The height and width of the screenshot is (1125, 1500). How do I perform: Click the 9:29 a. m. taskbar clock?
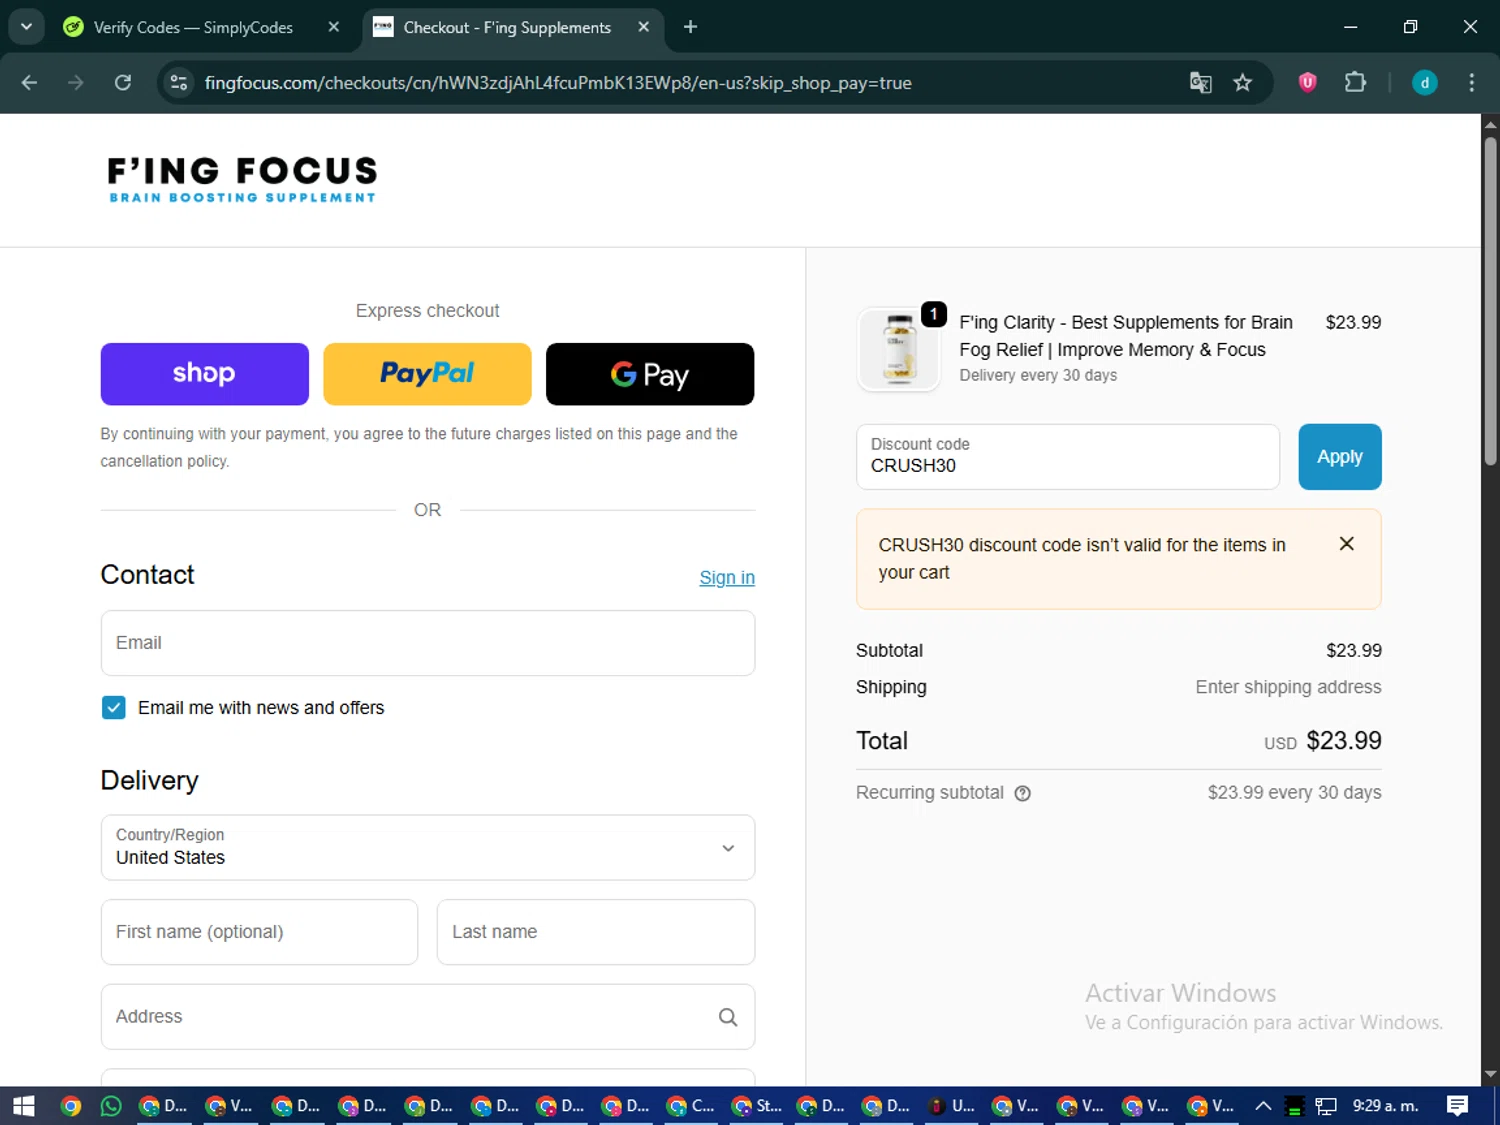[x=1386, y=1106]
